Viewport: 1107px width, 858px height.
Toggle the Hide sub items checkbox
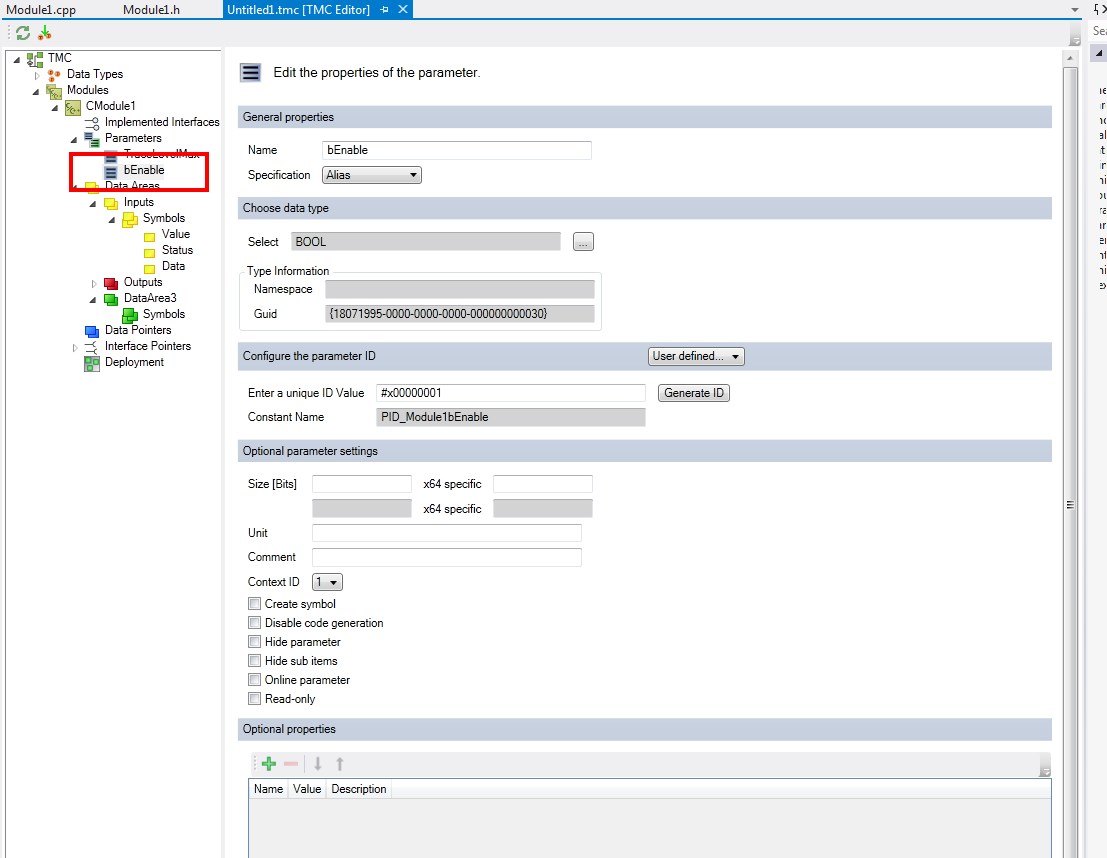(x=254, y=661)
